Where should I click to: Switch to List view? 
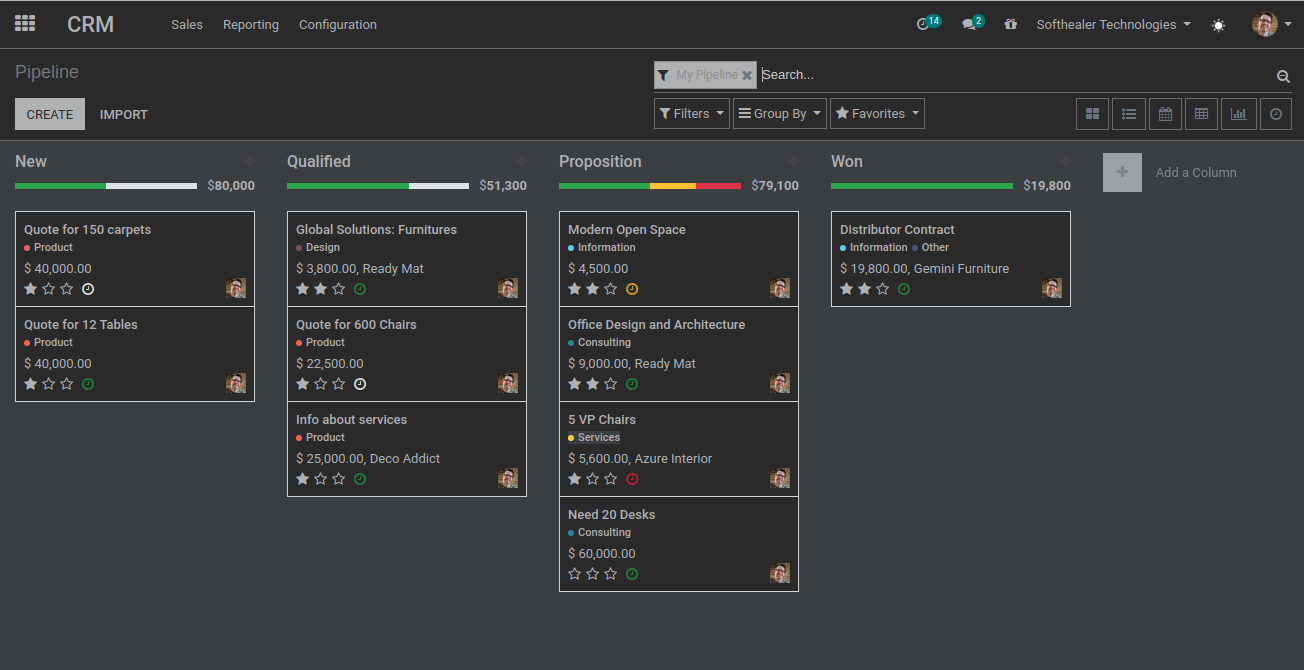point(1129,114)
